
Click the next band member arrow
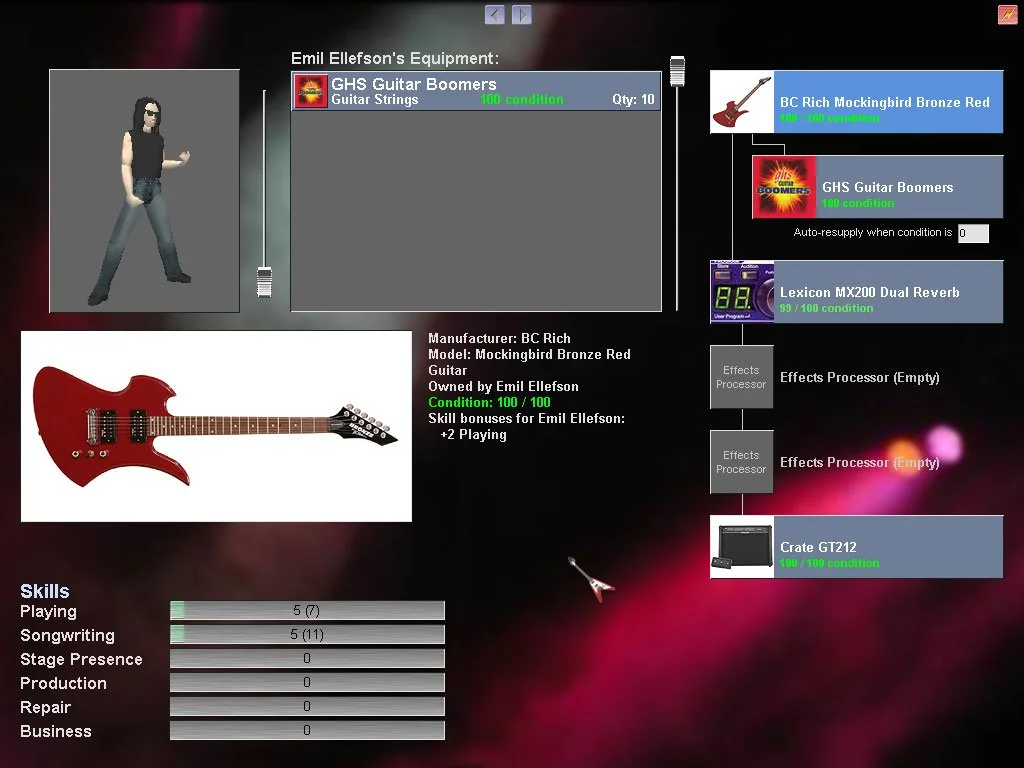tap(521, 14)
